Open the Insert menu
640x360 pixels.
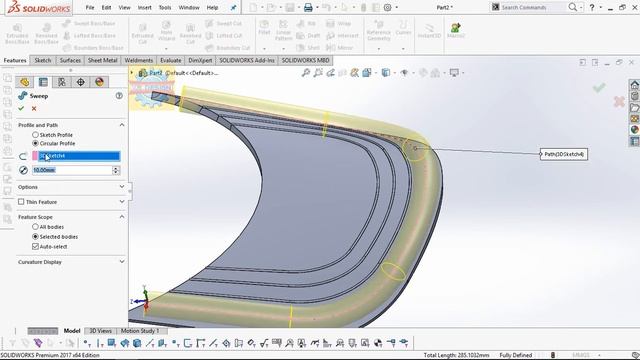144,7
